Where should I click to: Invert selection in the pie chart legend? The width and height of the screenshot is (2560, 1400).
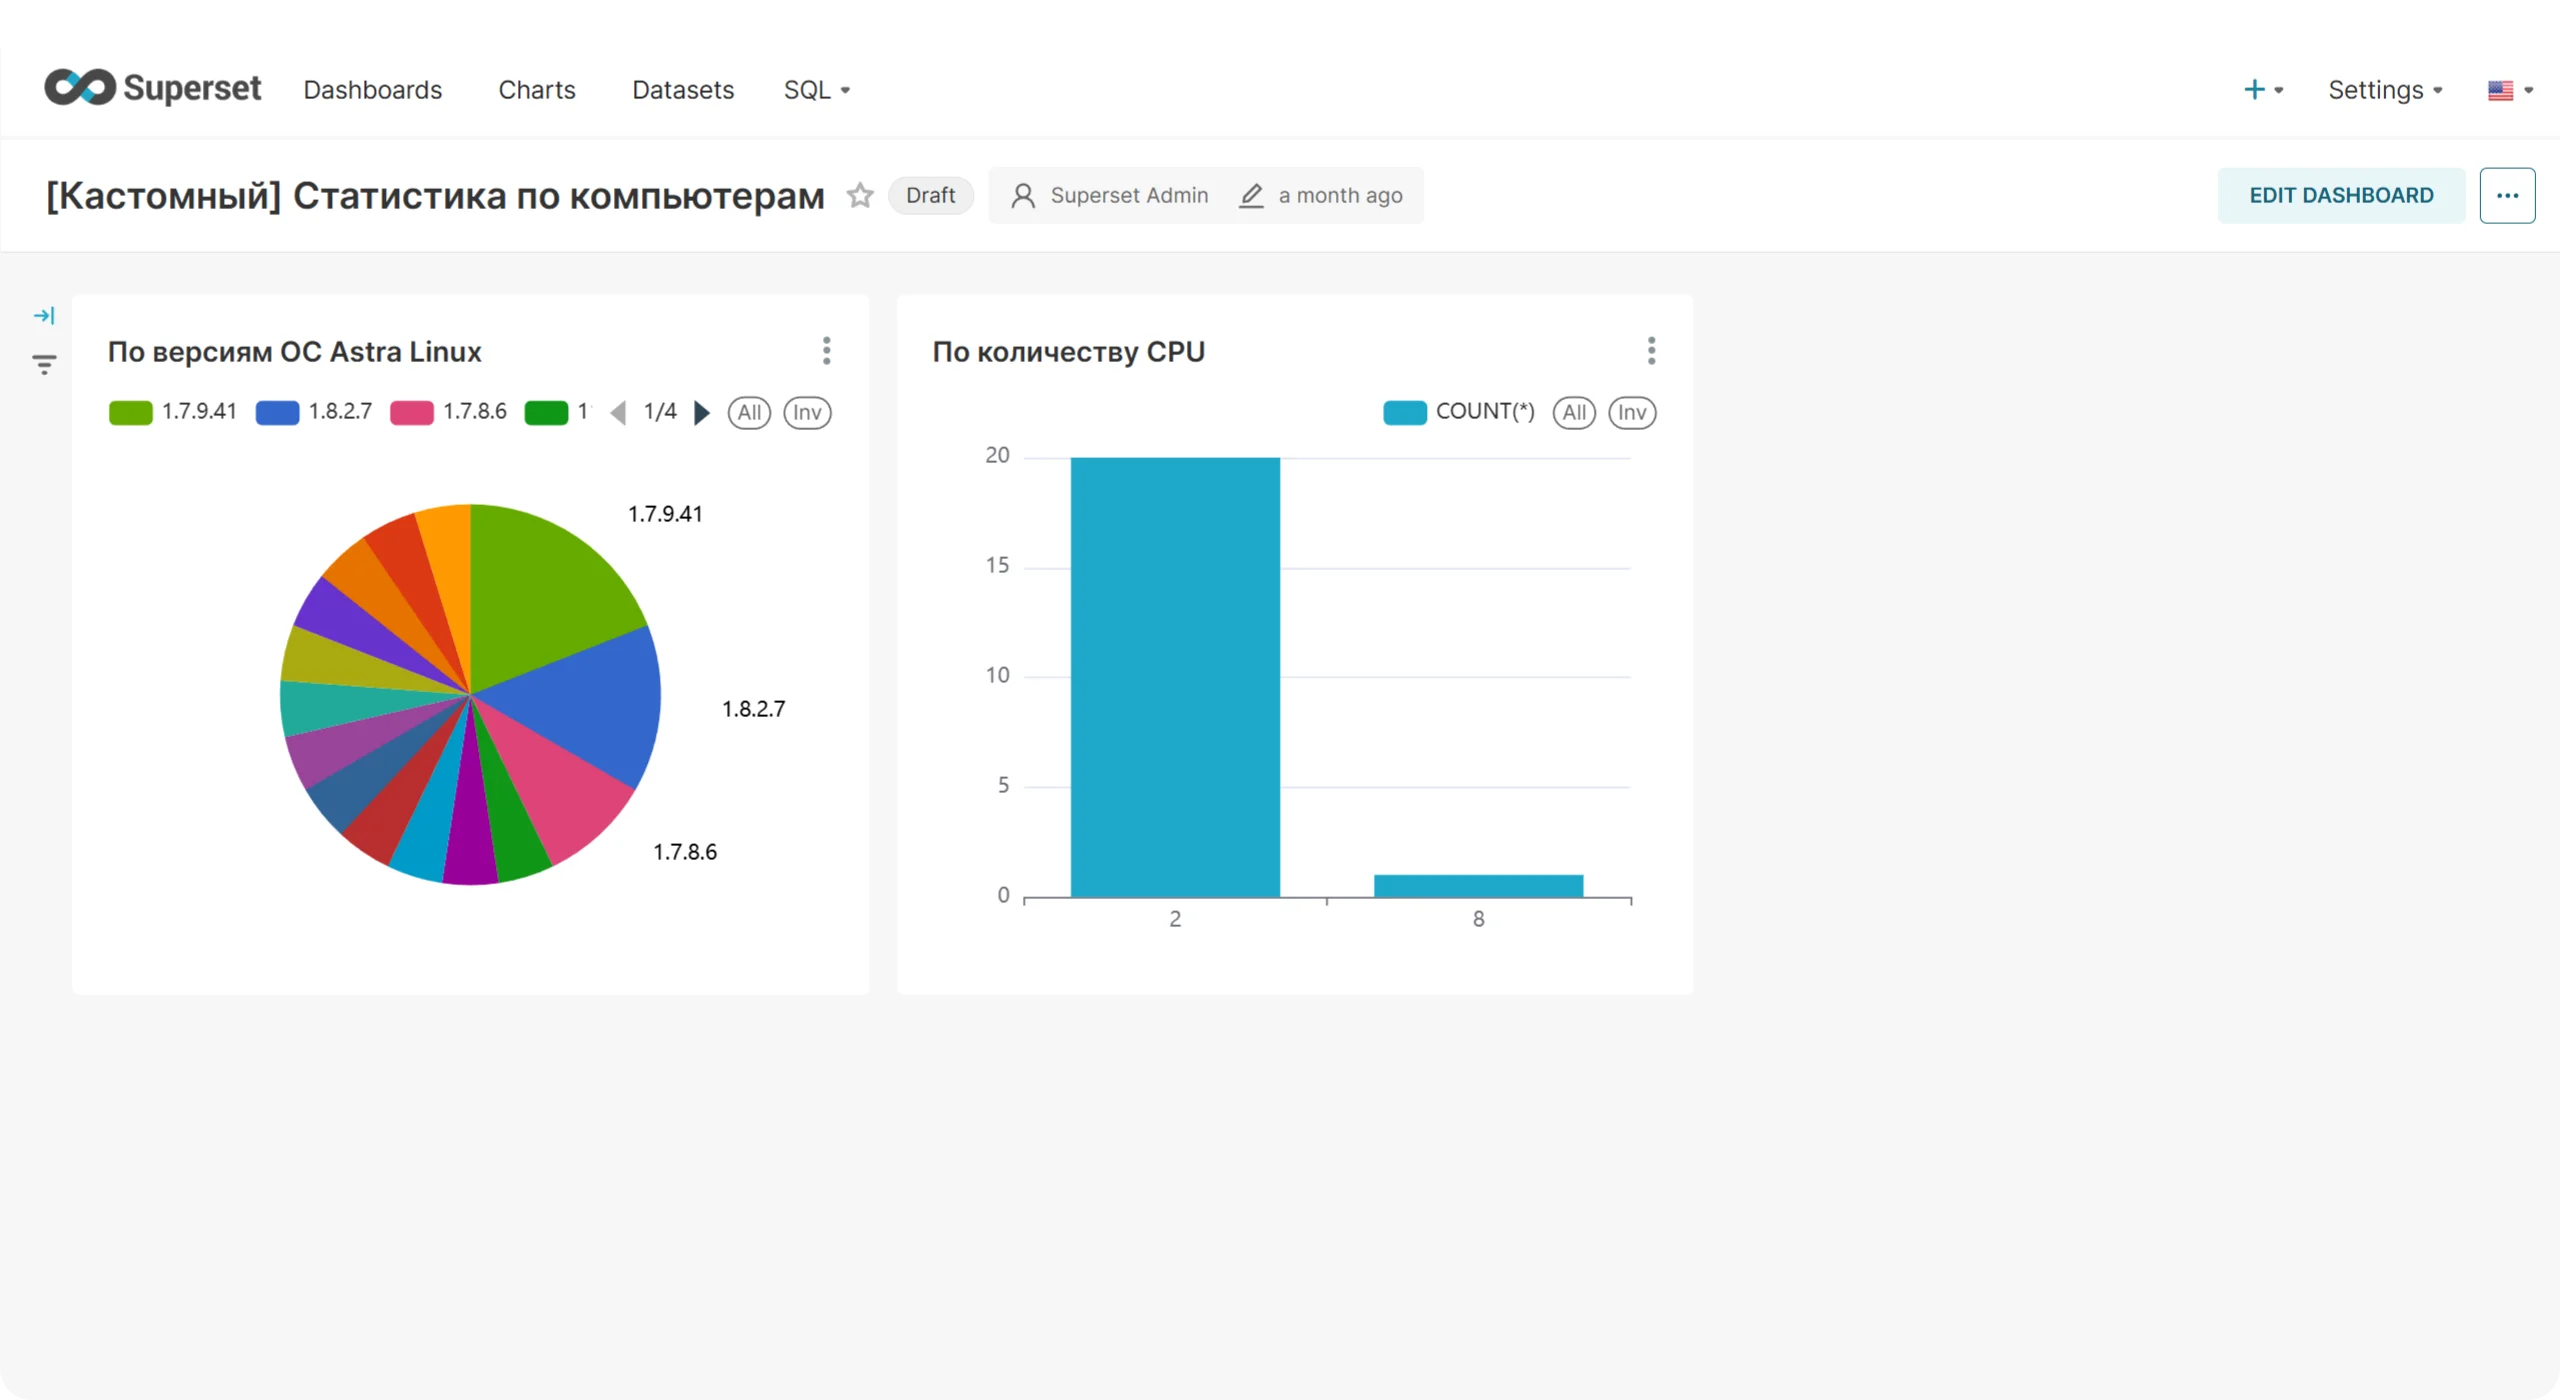(x=807, y=412)
